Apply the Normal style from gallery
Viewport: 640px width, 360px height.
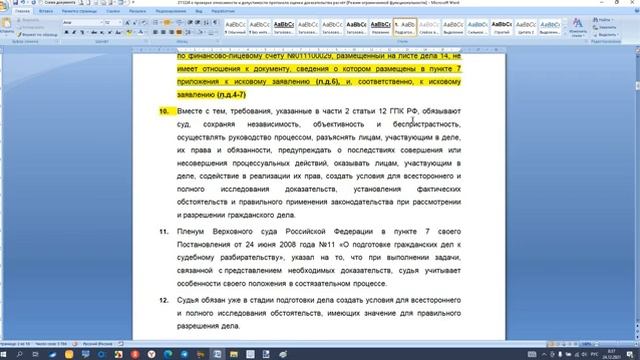pos(236,27)
